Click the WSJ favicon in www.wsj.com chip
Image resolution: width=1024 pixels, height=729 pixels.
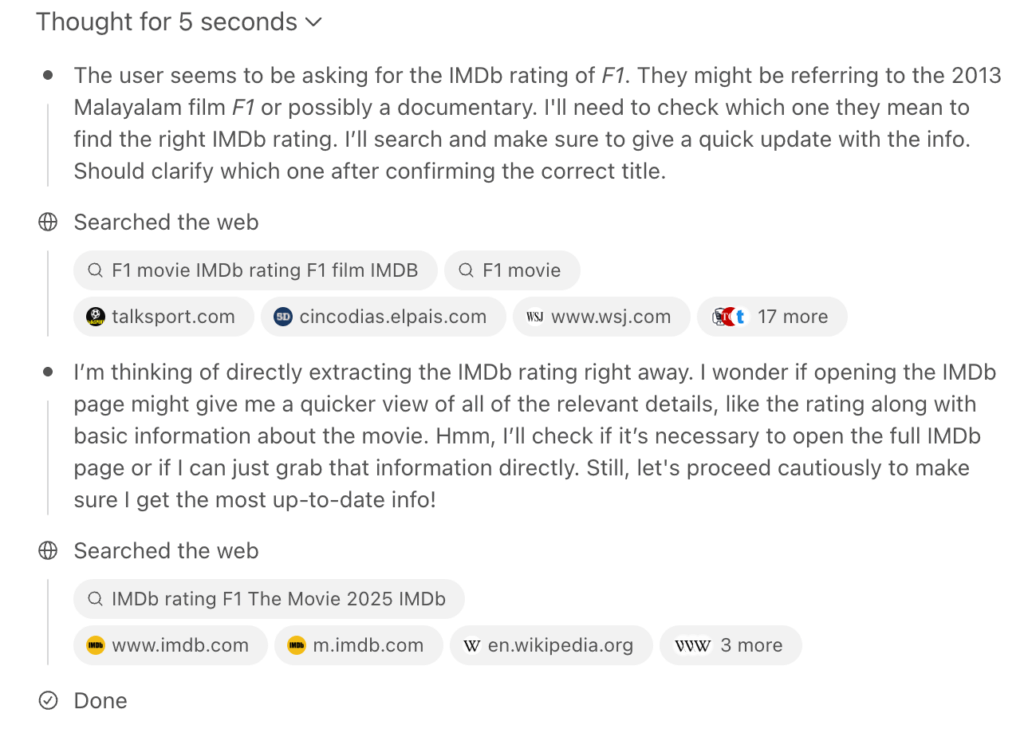pos(535,317)
